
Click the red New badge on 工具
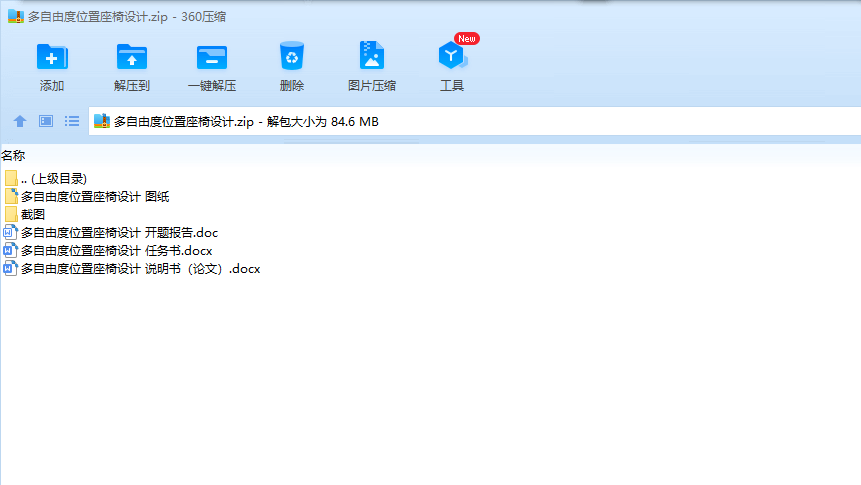467,38
